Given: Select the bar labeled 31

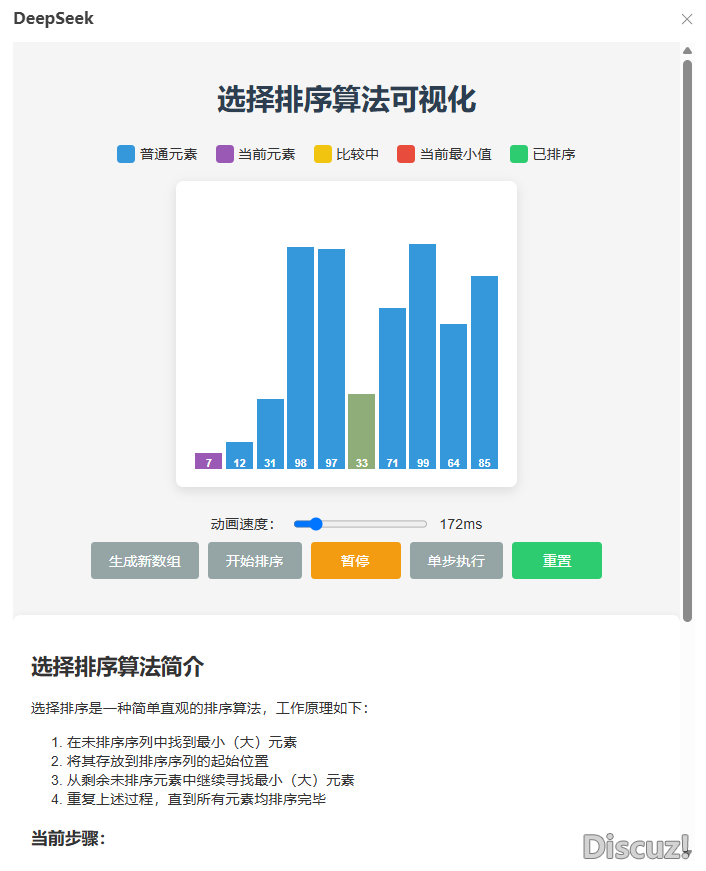Looking at the screenshot, I should point(270,434).
